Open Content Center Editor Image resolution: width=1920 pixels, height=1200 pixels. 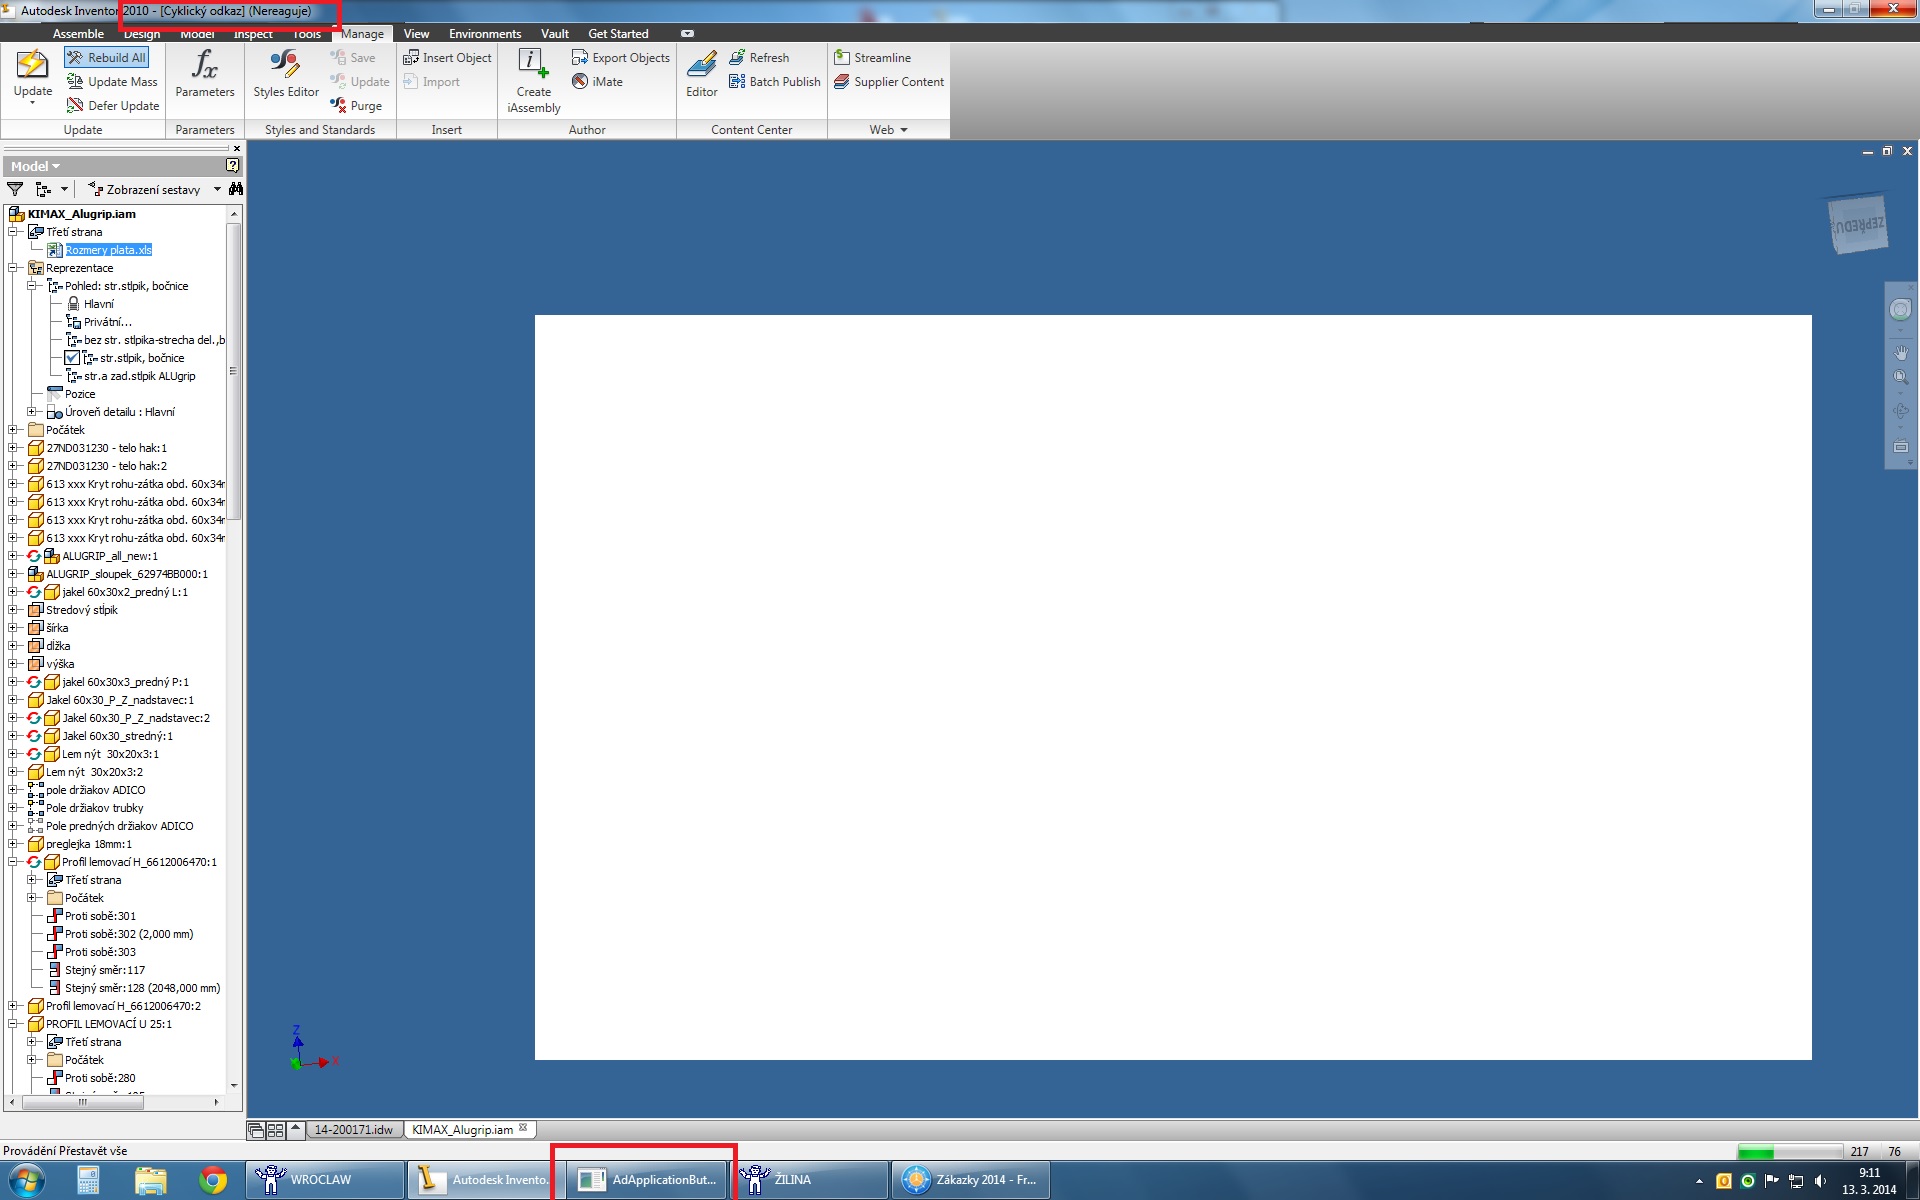[701, 66]
